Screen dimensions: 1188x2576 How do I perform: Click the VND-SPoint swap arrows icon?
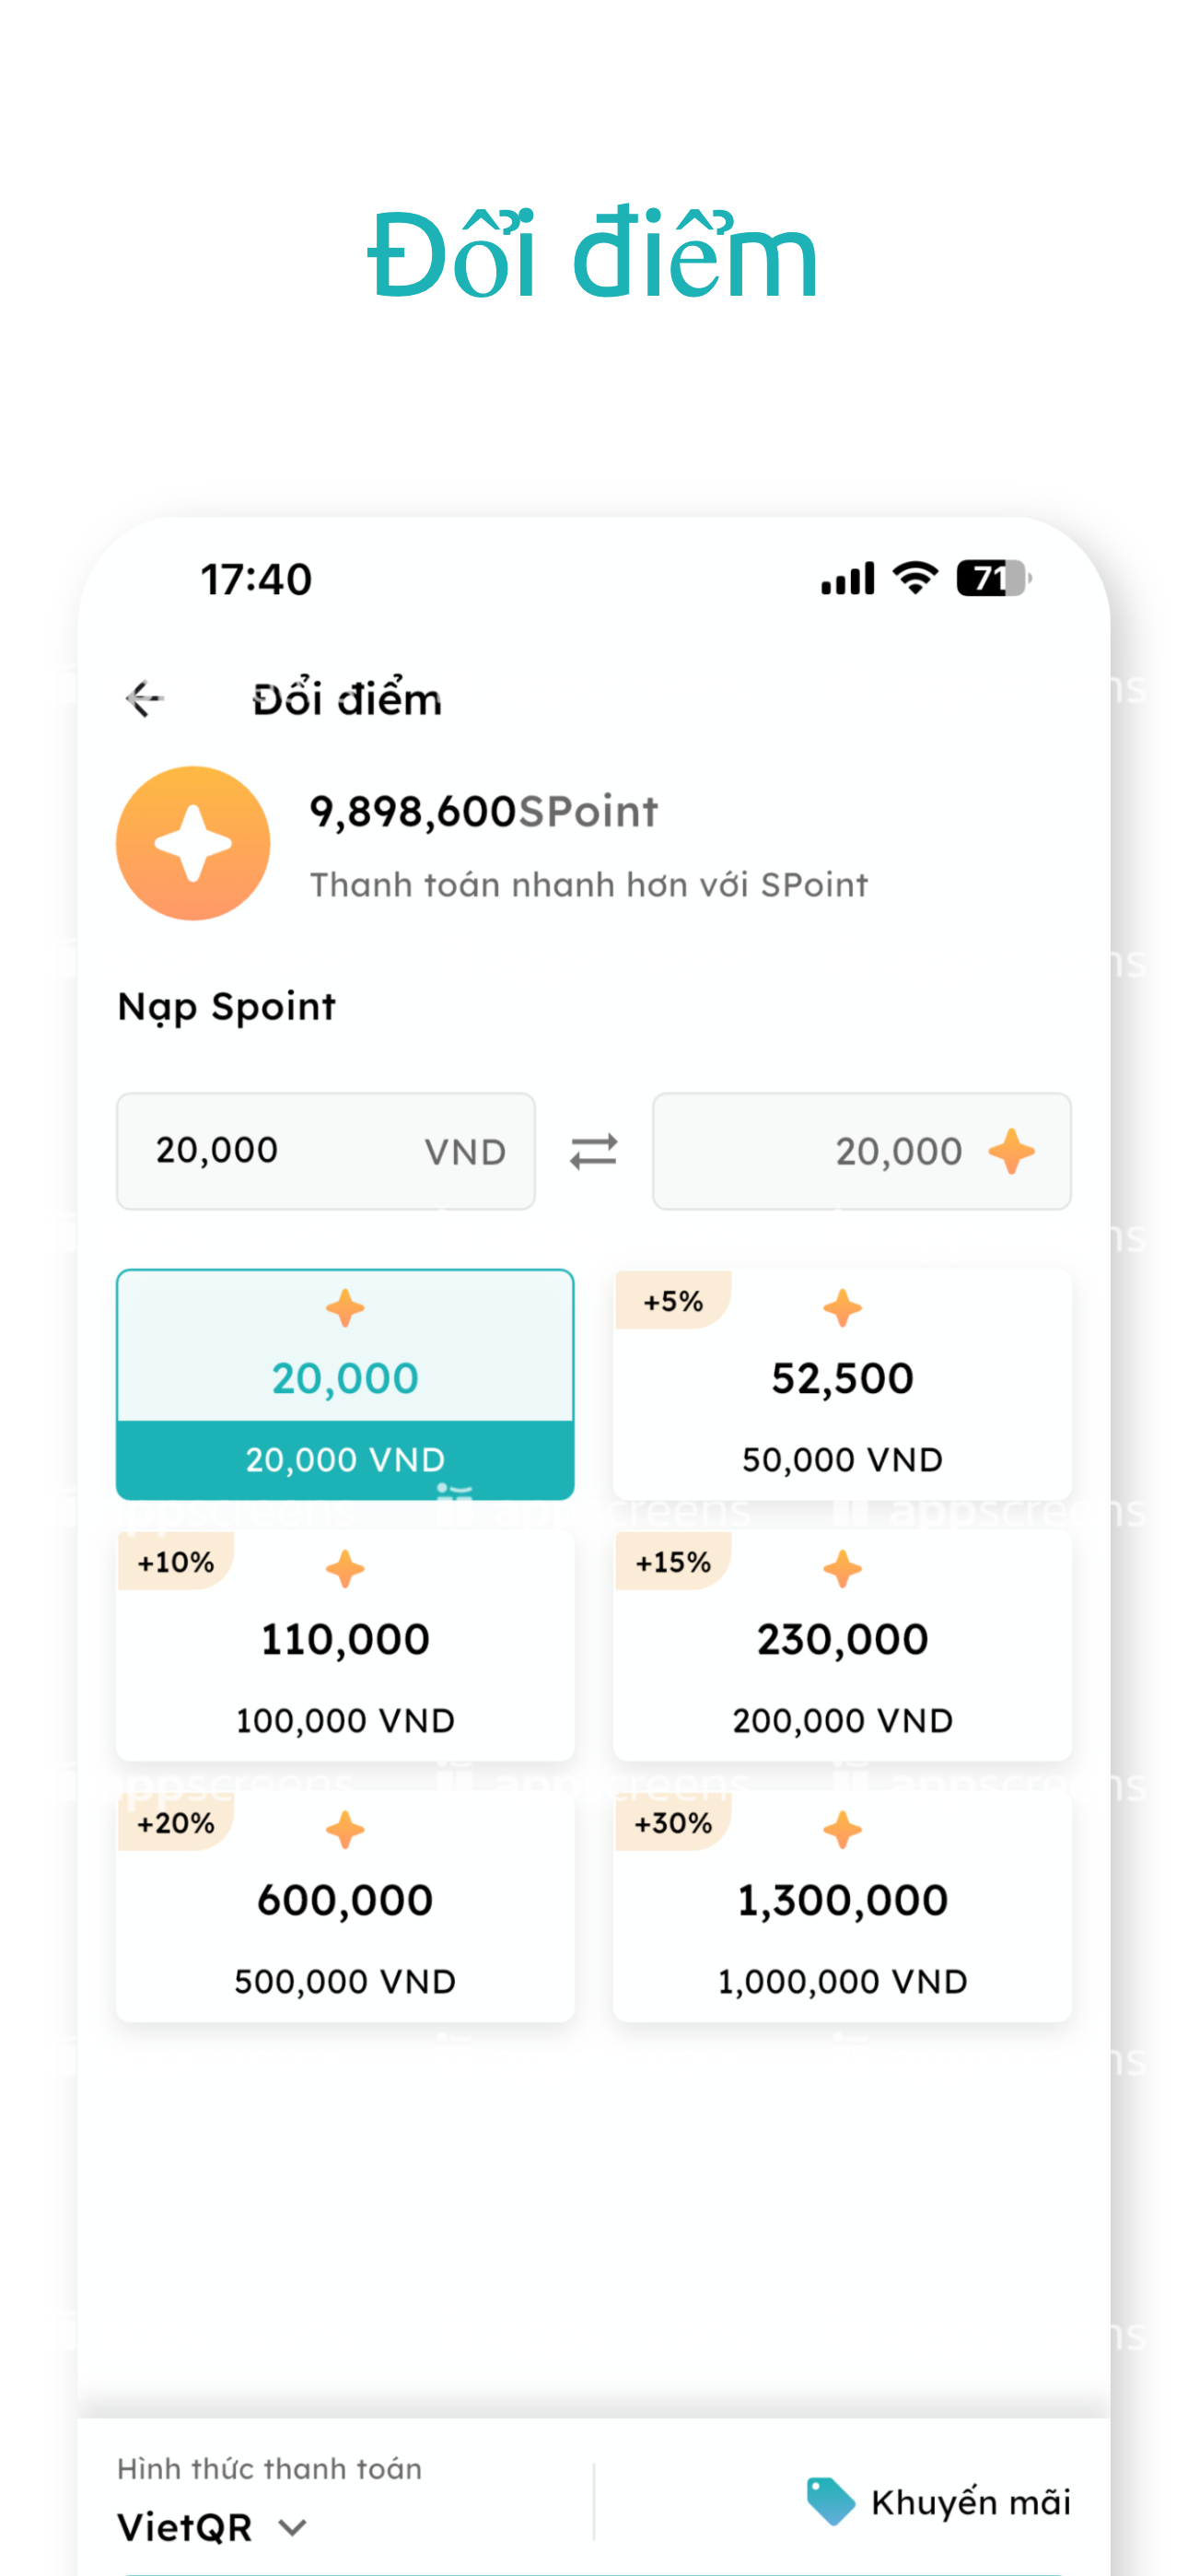[x=593, y=1151]
